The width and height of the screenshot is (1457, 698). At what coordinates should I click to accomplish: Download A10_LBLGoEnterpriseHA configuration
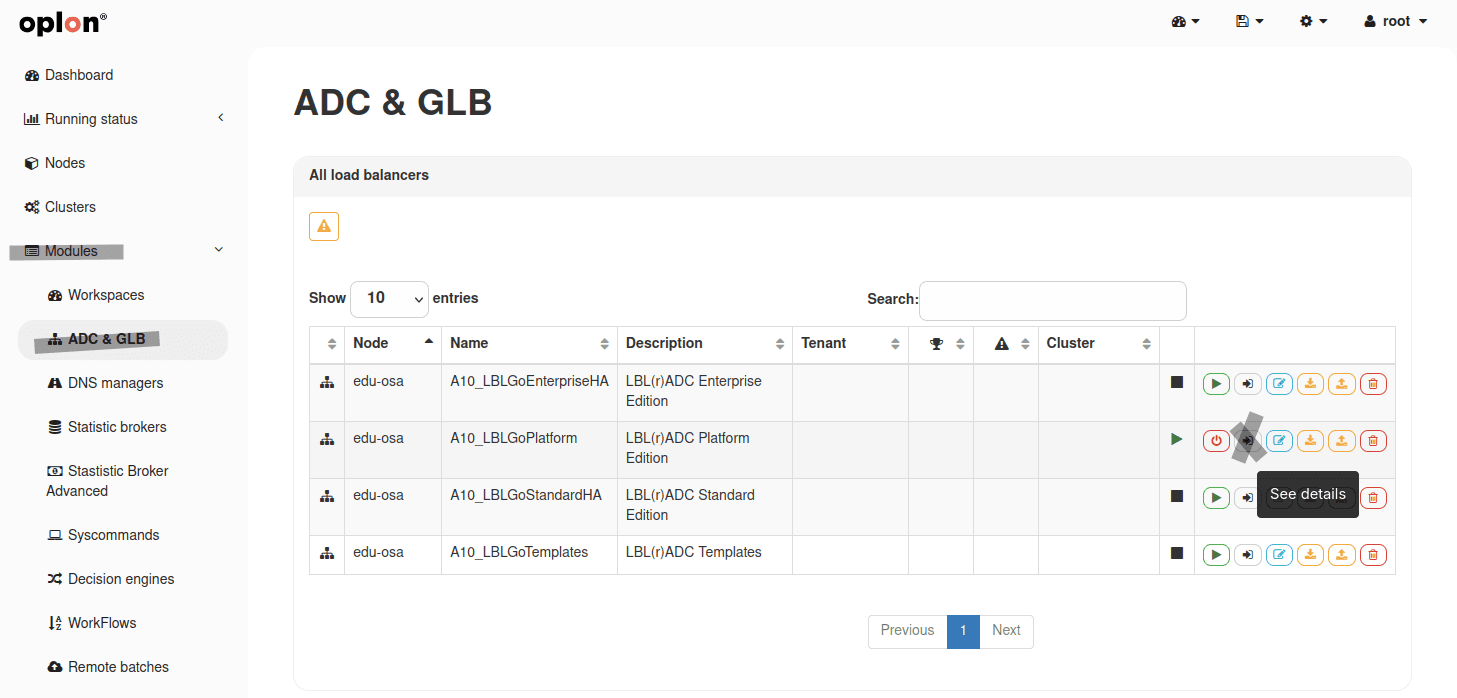point(1310,383)
